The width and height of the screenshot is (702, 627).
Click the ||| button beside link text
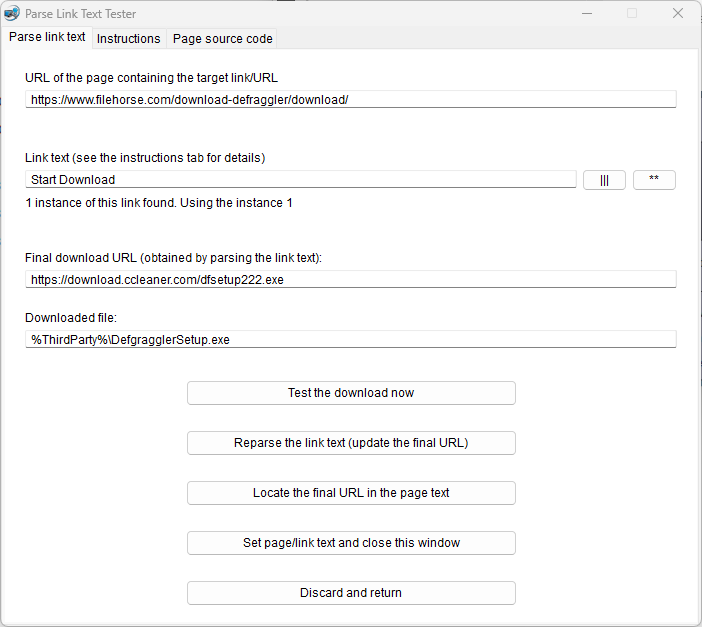pos(604,180)
